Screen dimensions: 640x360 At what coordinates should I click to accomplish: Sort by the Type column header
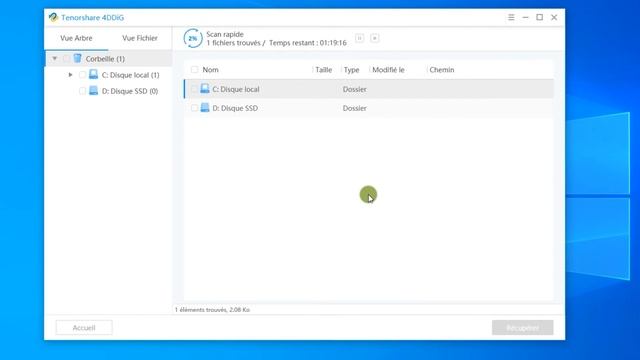[351, 70]
